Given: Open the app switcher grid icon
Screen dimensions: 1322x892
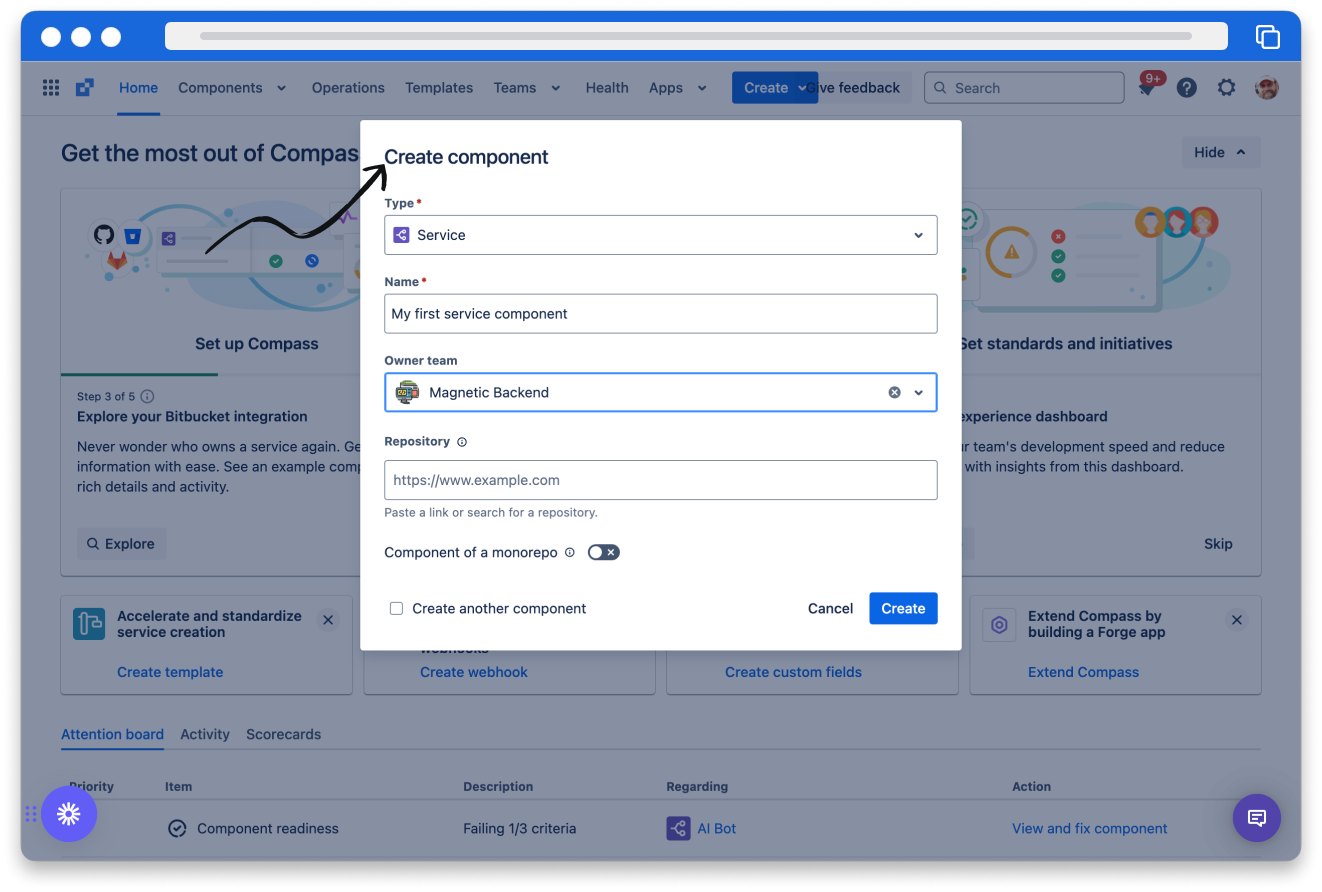Looking at the screenshot, I should click(51, 88).
